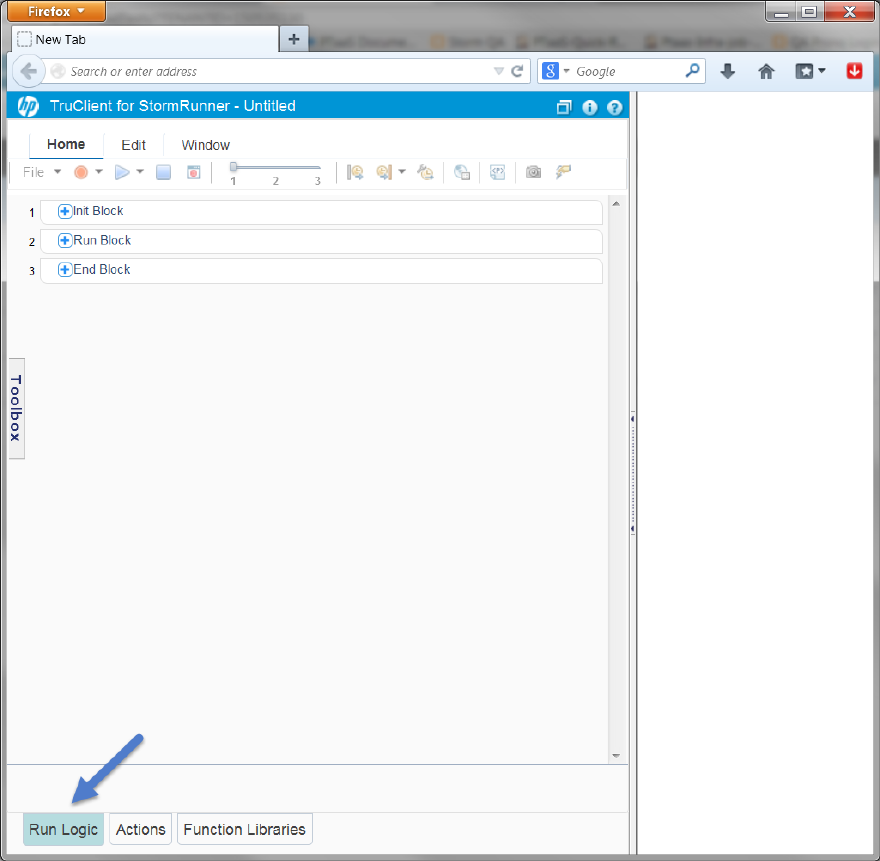Click the Stop square button
The height and width of the screenshot is (861, 880).
(163, 172)
